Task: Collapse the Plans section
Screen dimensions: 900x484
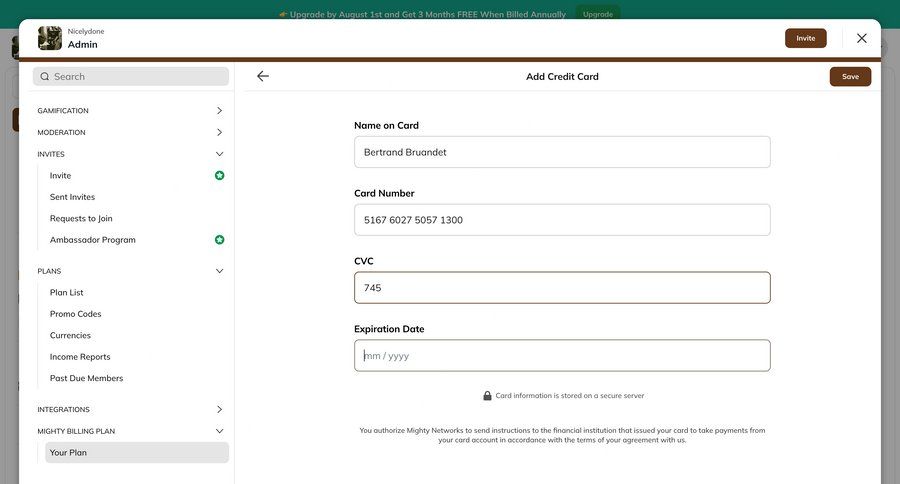Action: coord(130,271)
